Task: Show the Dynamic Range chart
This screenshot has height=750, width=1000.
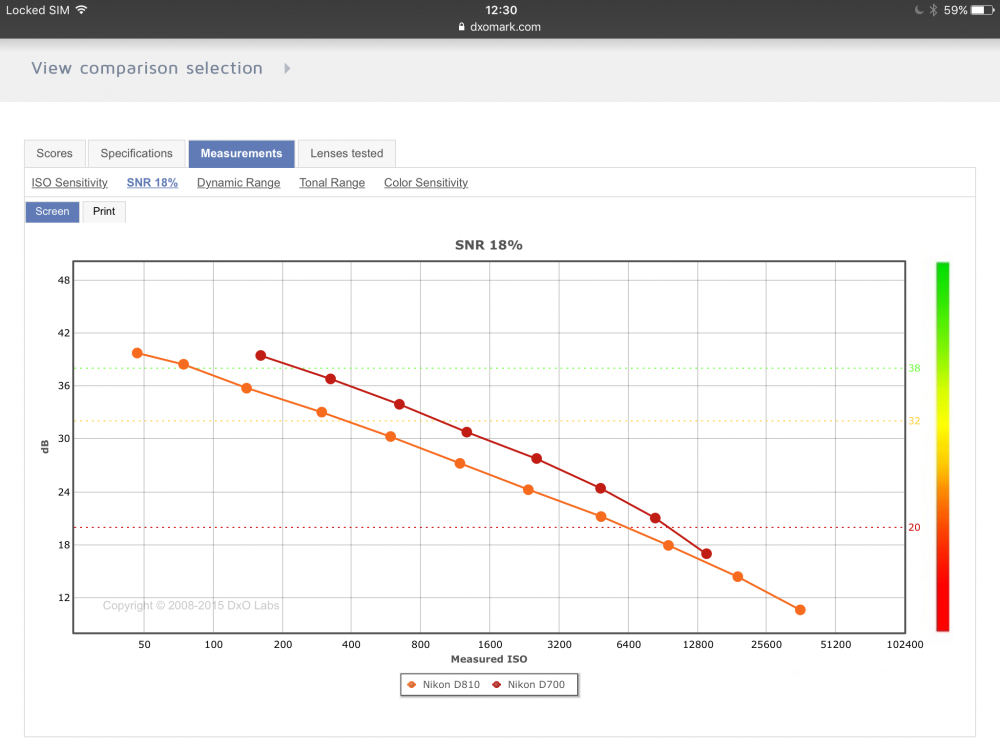Action: point(239,182)
